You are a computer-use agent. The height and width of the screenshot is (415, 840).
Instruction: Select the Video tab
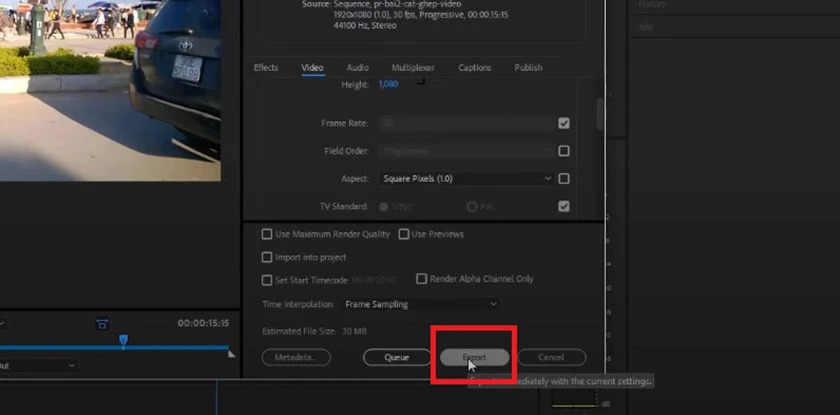(312, 67)
